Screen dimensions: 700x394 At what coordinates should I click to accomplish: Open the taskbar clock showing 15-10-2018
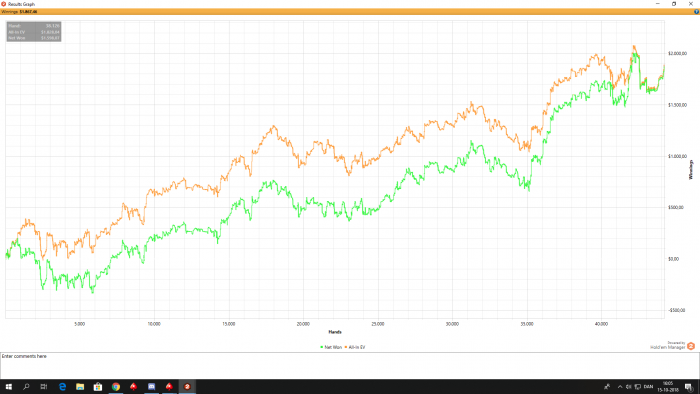pyautogui.click(x=668, y=387)
